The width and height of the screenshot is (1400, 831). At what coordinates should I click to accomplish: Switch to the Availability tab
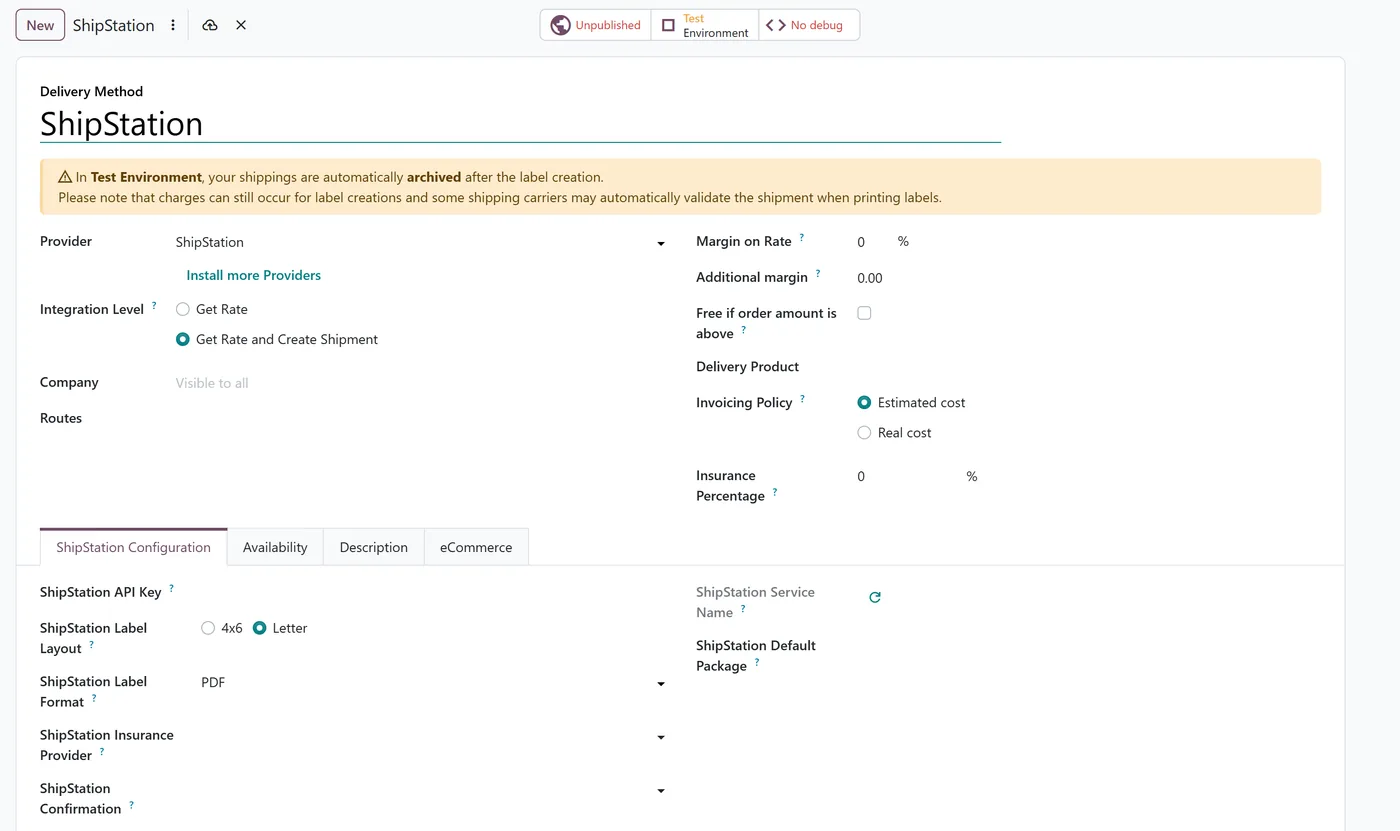coord(275,547)
